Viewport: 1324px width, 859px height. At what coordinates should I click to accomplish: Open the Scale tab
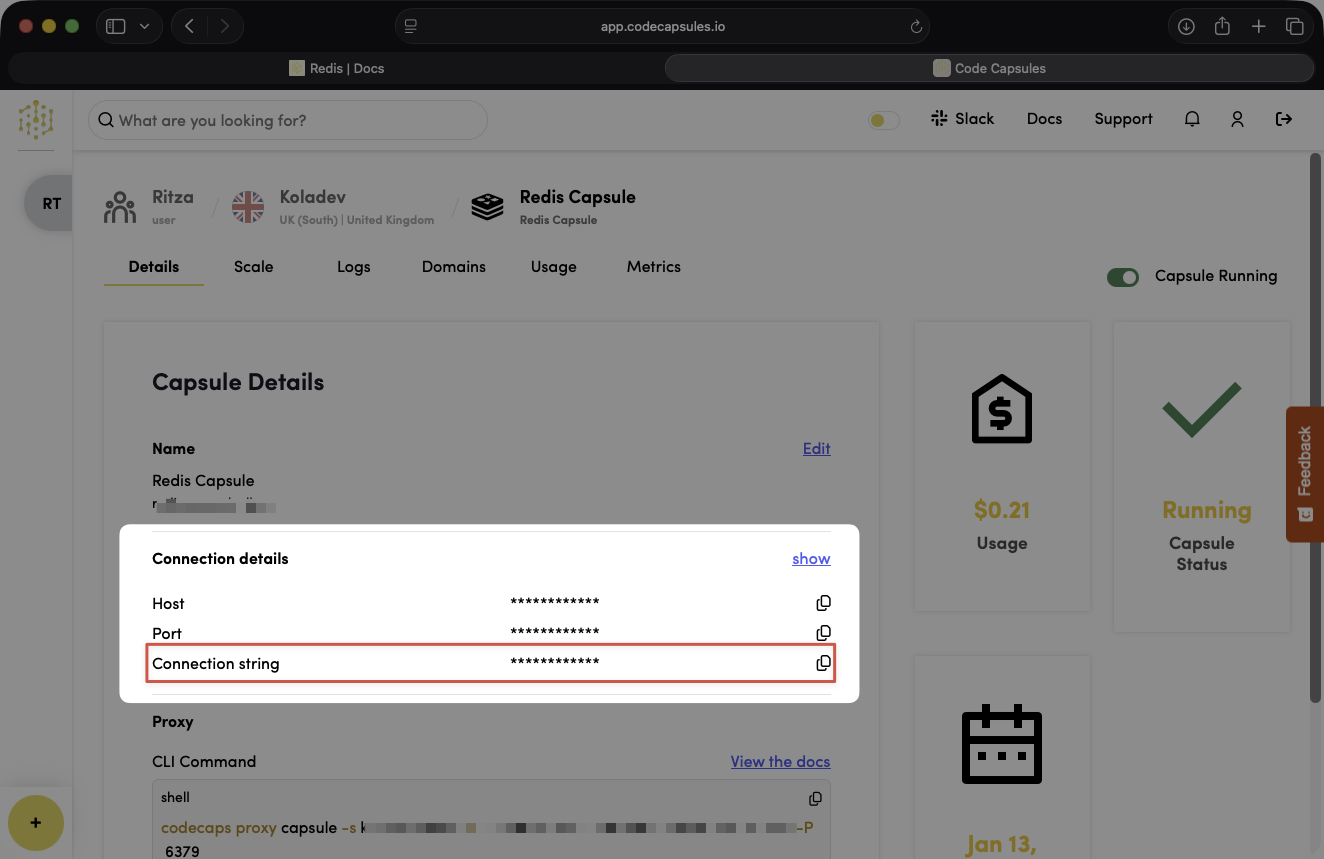tap(253, 267)
